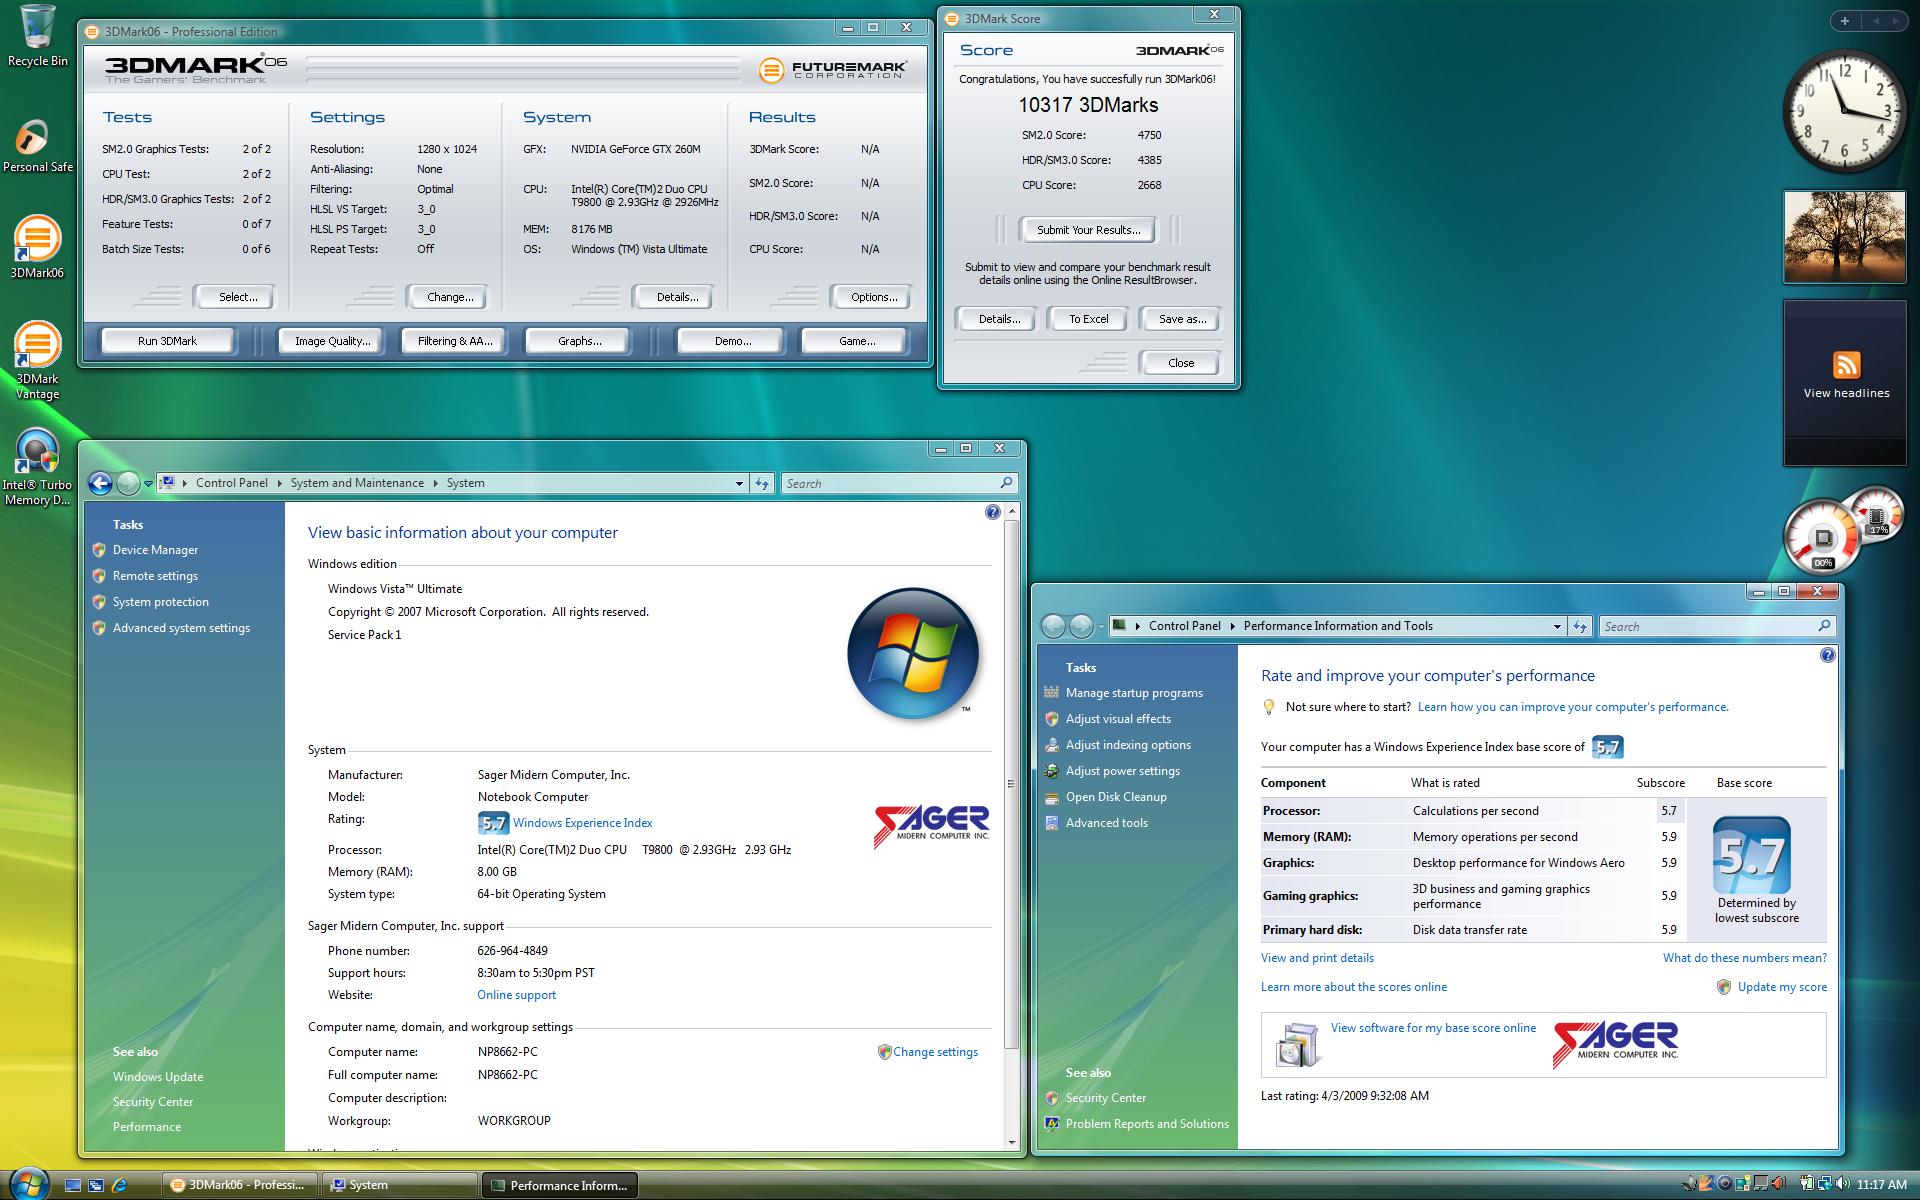Click software box icon for base score
Image resolution: width=1920 pixels, height=1200 pixels.
tap(1297, 1044)
